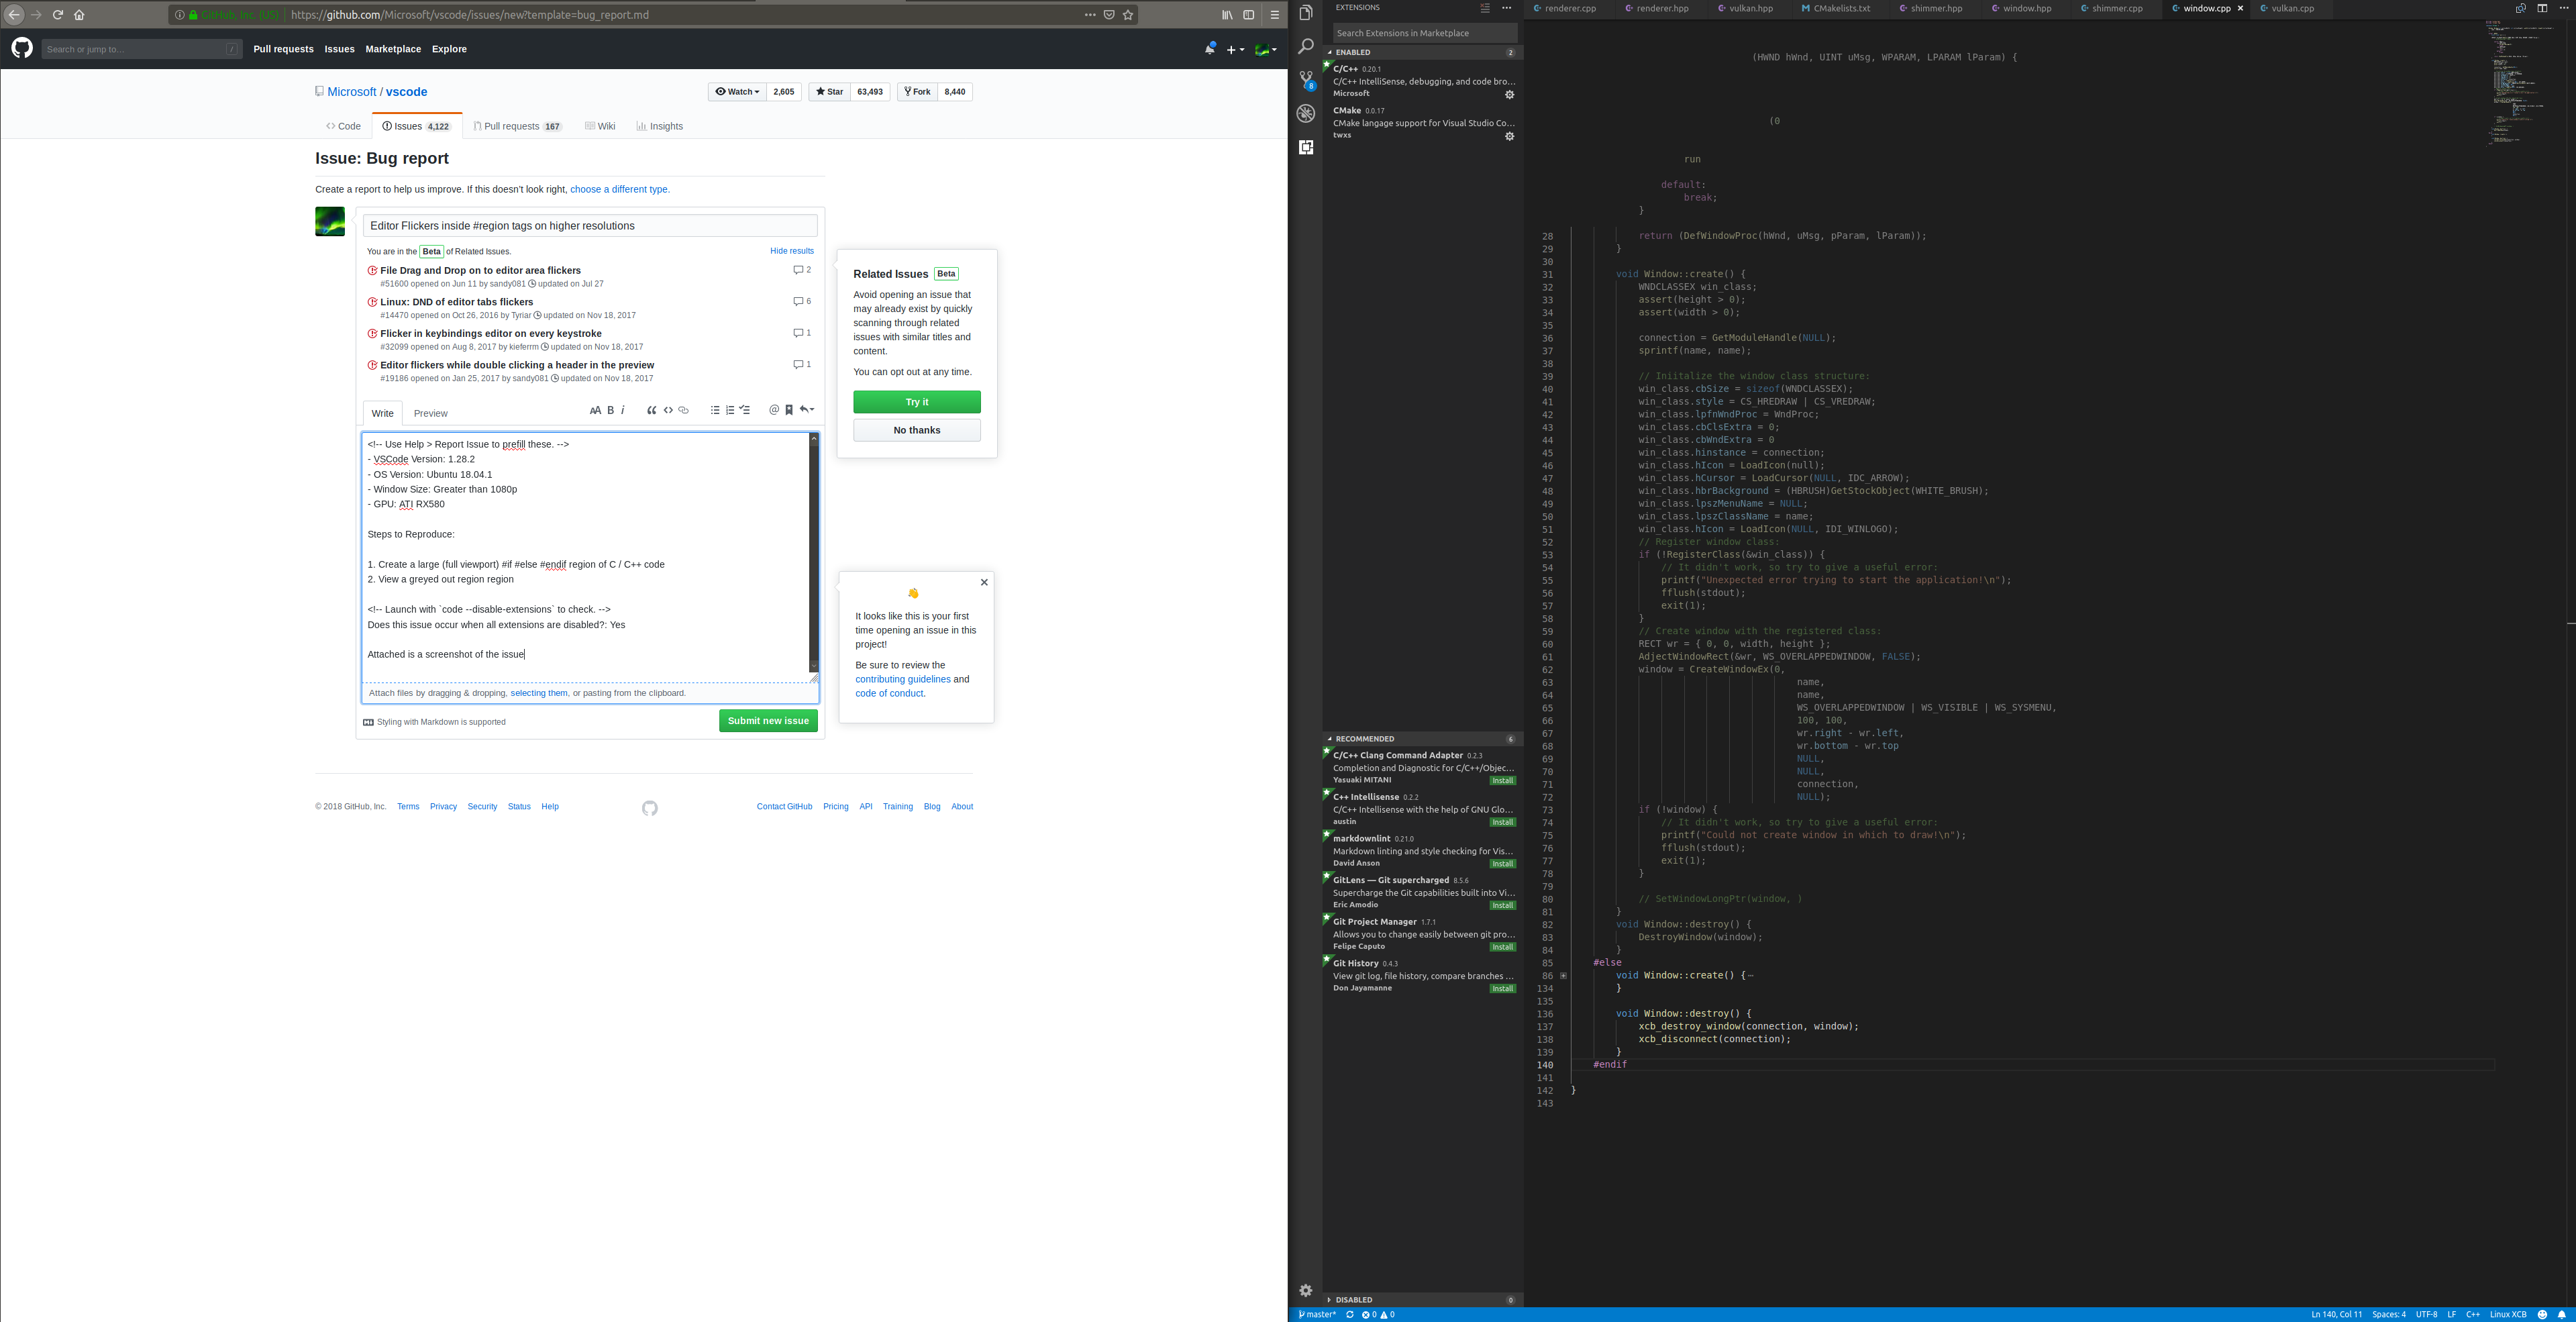The image size is (2576, 1322).
Task: Open the Firefox page actions menu in URL bar
Action: click(1090, 15)
